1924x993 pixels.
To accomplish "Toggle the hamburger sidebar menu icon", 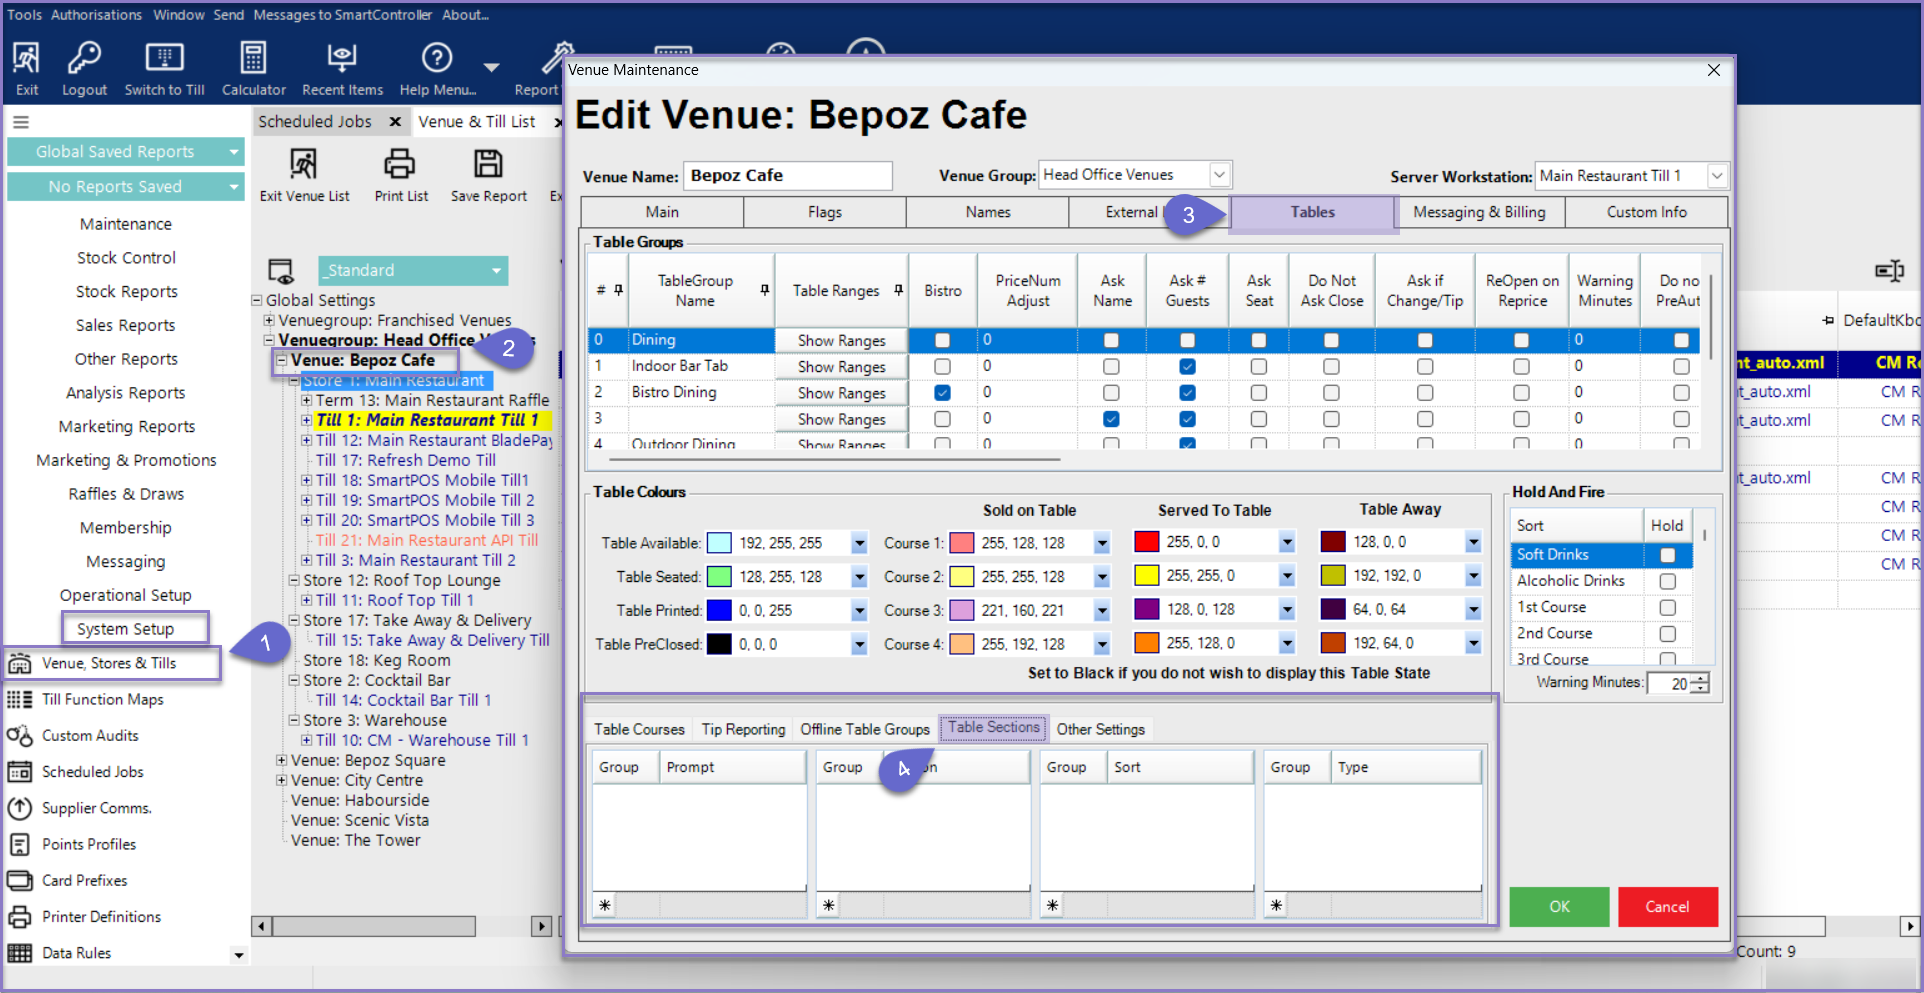I will [21, 122].
